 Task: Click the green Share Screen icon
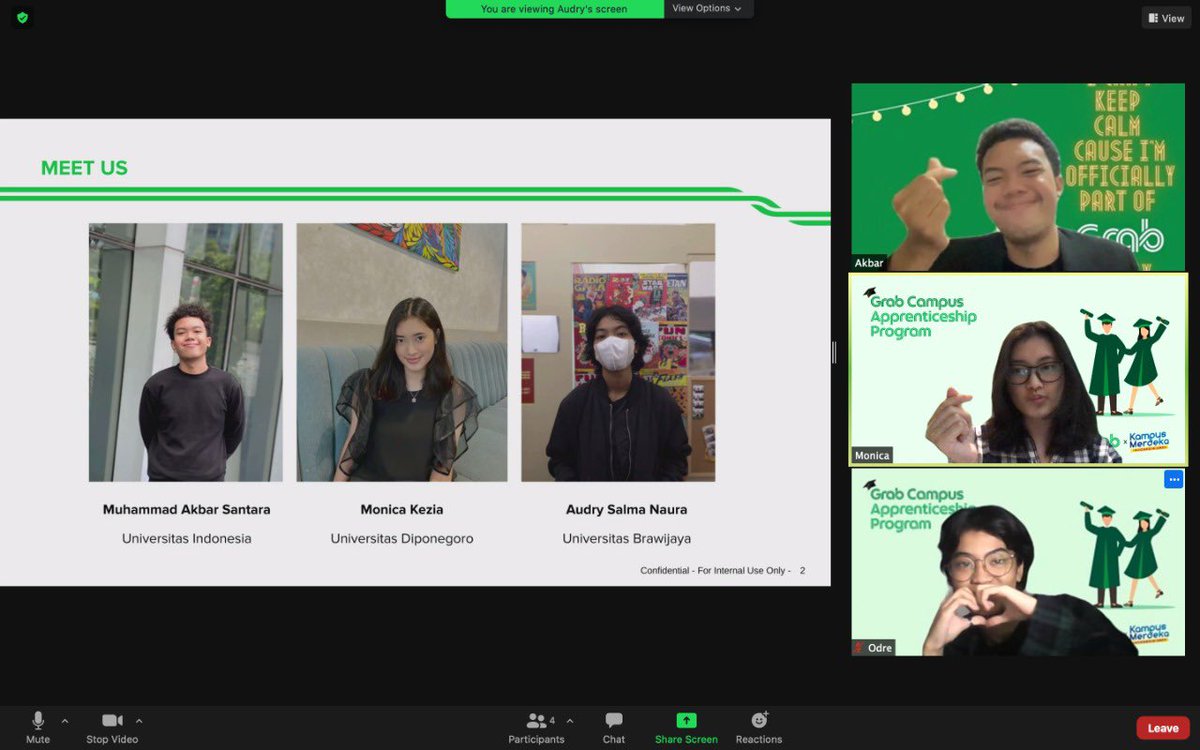coord(686,720)
